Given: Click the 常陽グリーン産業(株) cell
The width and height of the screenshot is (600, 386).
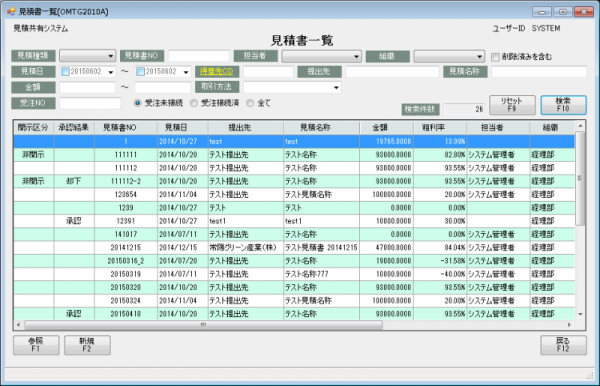Looking at the screenshot, I should pyautogui.click(x=246, y=248).
